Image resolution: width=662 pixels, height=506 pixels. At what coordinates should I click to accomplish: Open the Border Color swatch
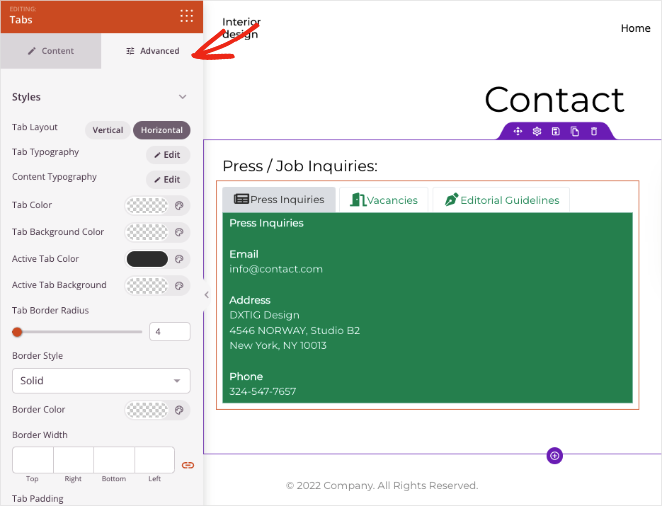[x=147, y=410]
